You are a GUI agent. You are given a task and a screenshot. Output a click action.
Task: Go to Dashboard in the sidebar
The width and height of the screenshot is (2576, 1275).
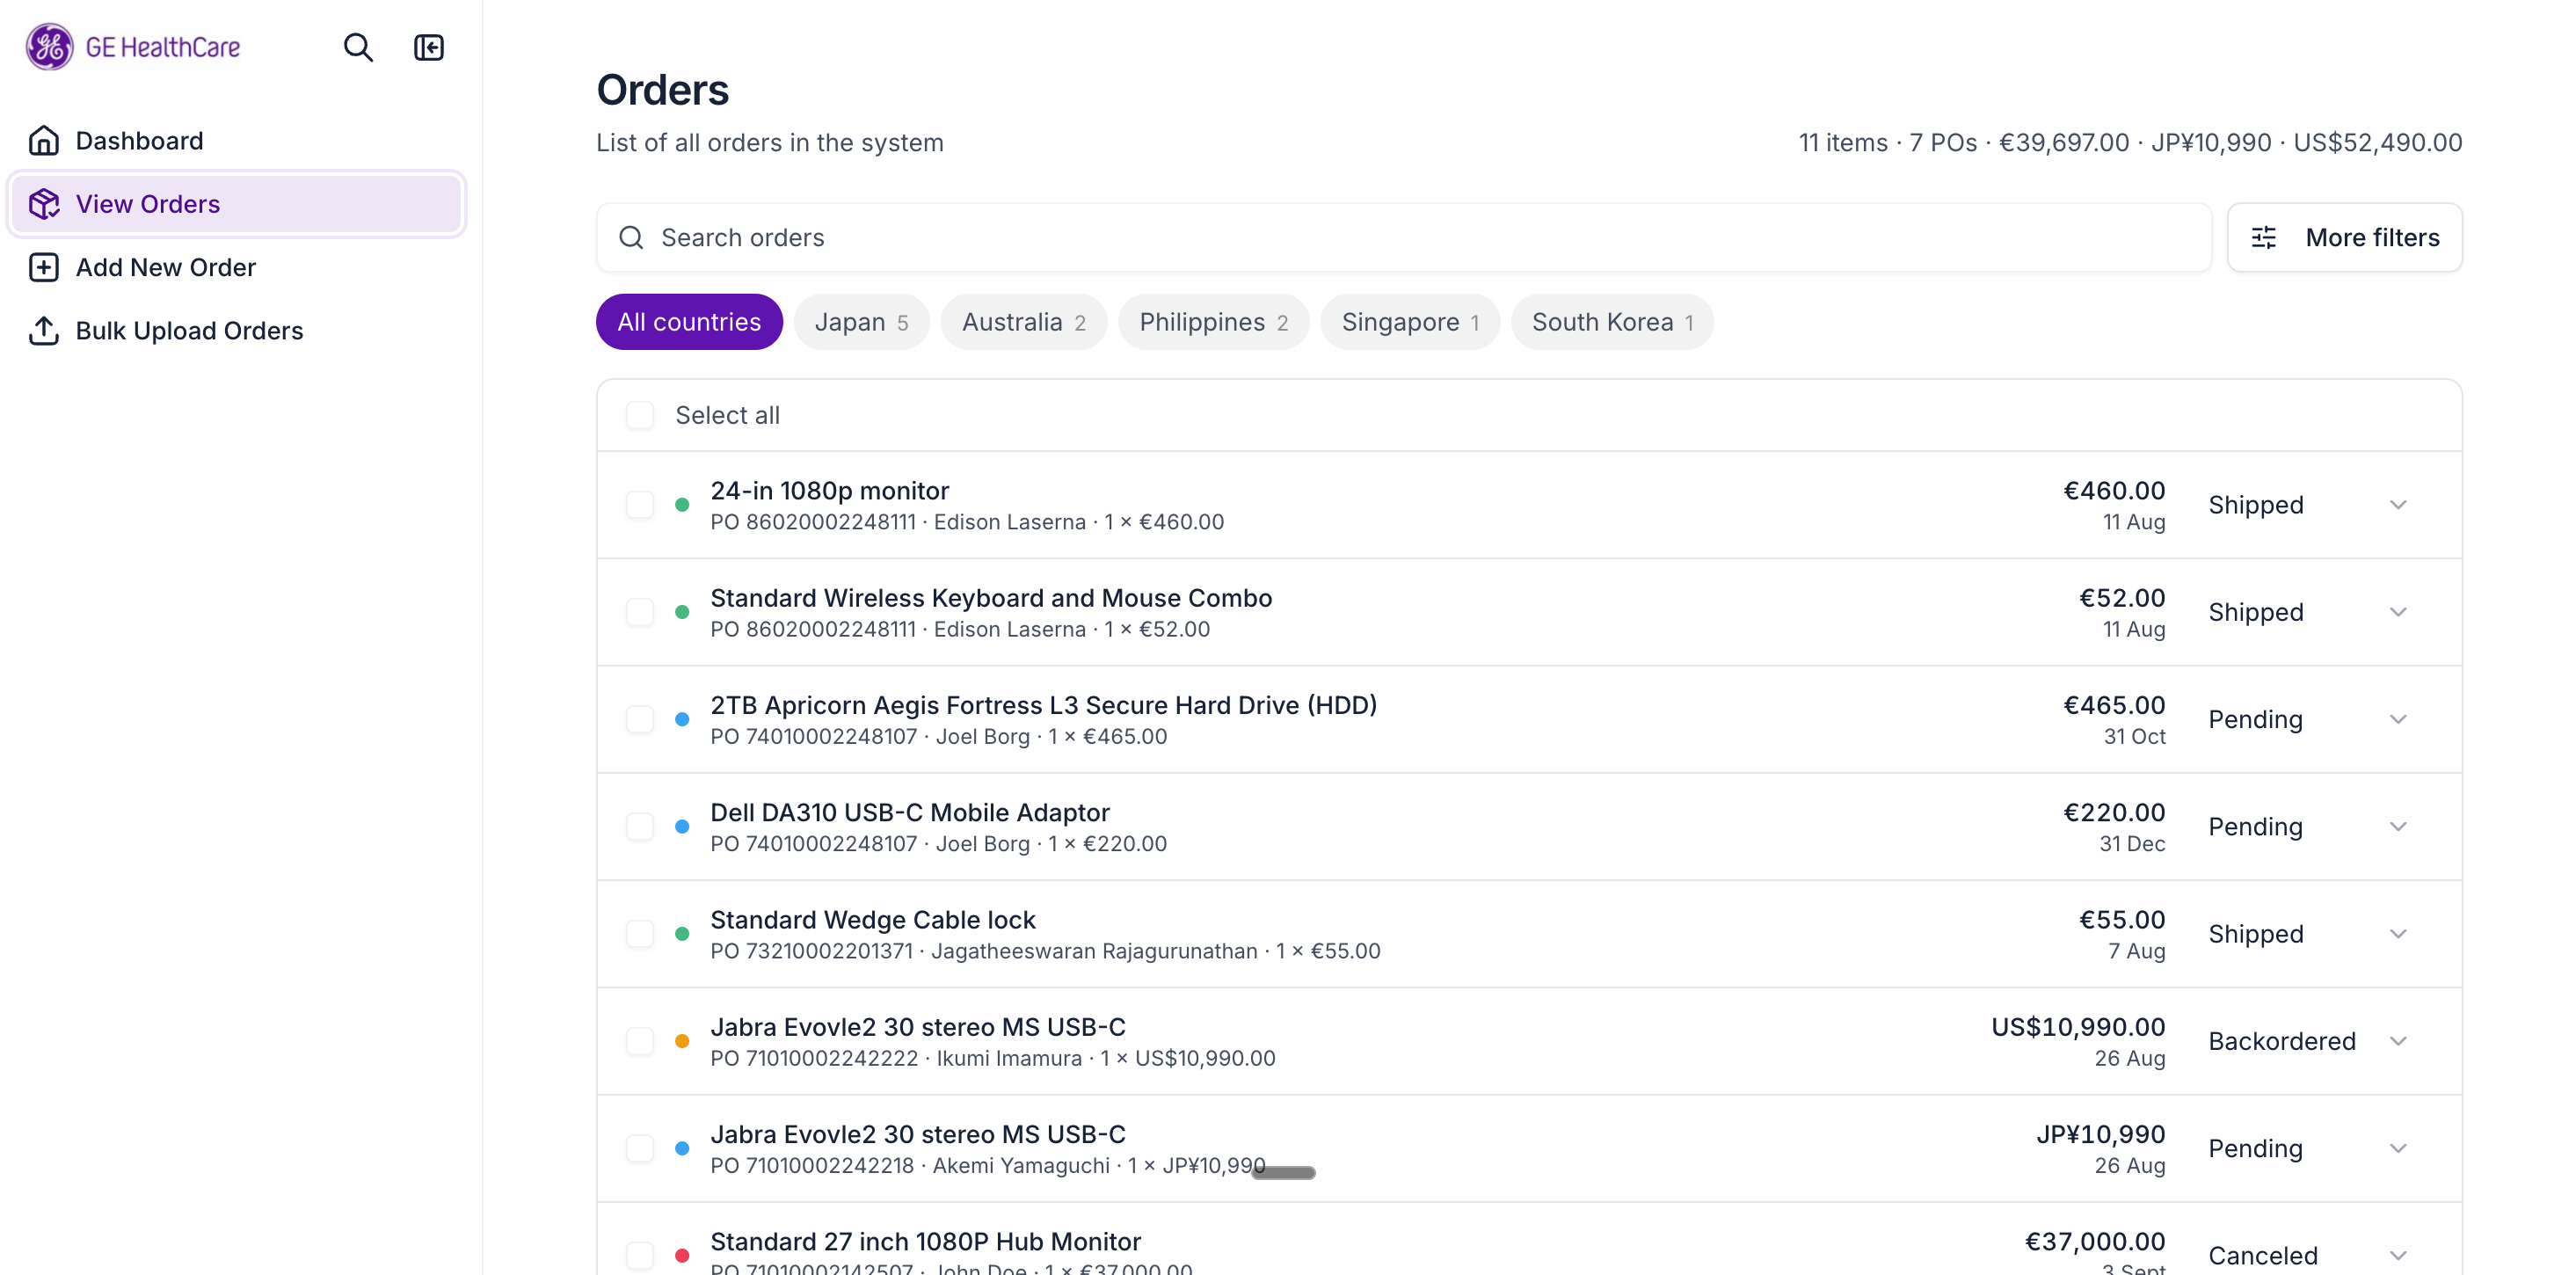pos(237,141)
